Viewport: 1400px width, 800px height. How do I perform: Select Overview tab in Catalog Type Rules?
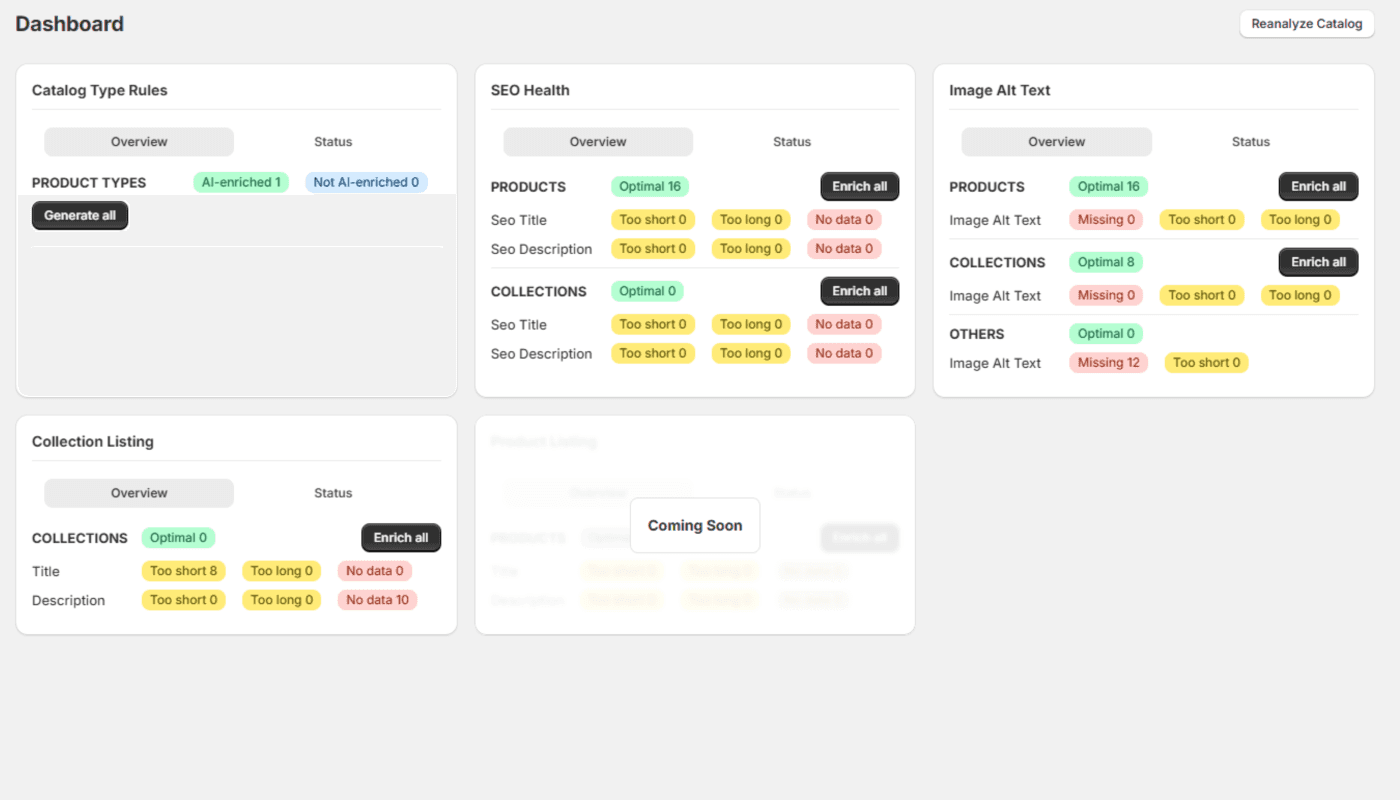[x=139, y=142]
